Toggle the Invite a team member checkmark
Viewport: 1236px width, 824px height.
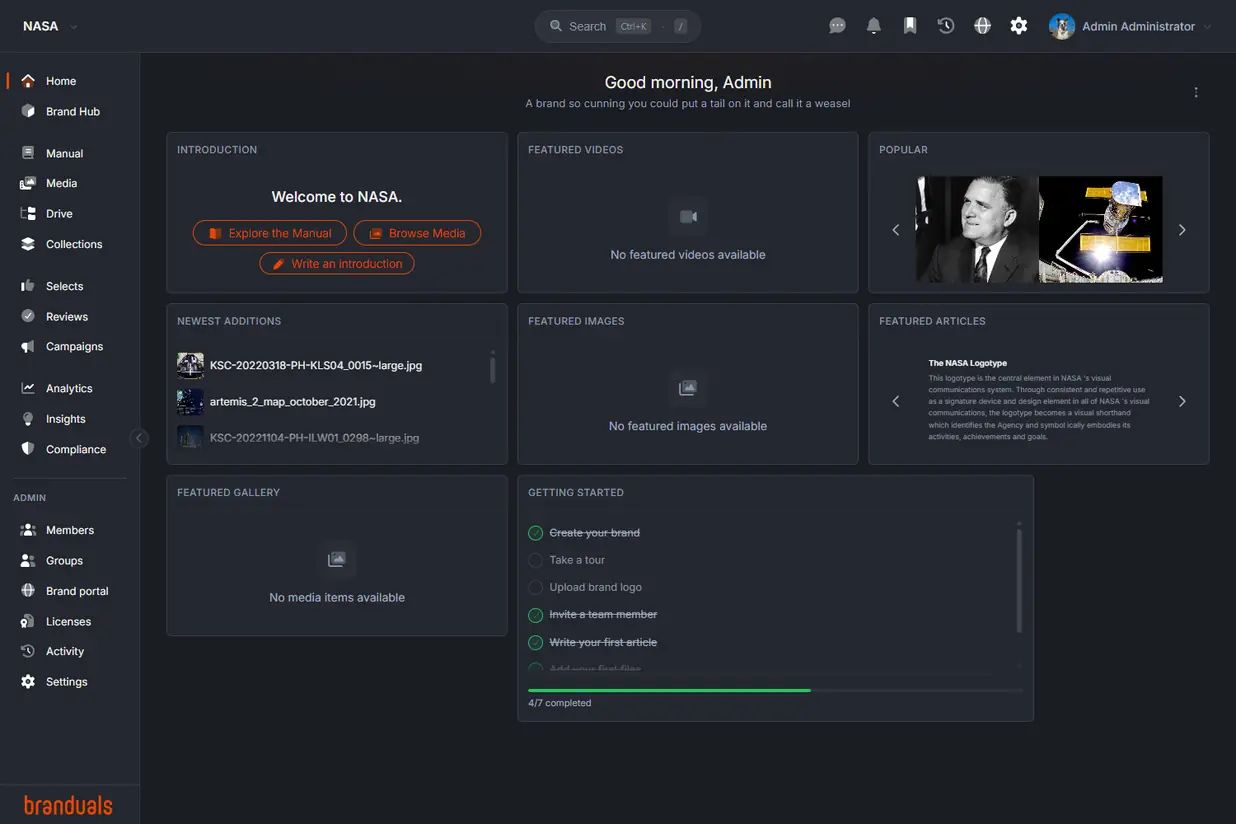(536, 615)
